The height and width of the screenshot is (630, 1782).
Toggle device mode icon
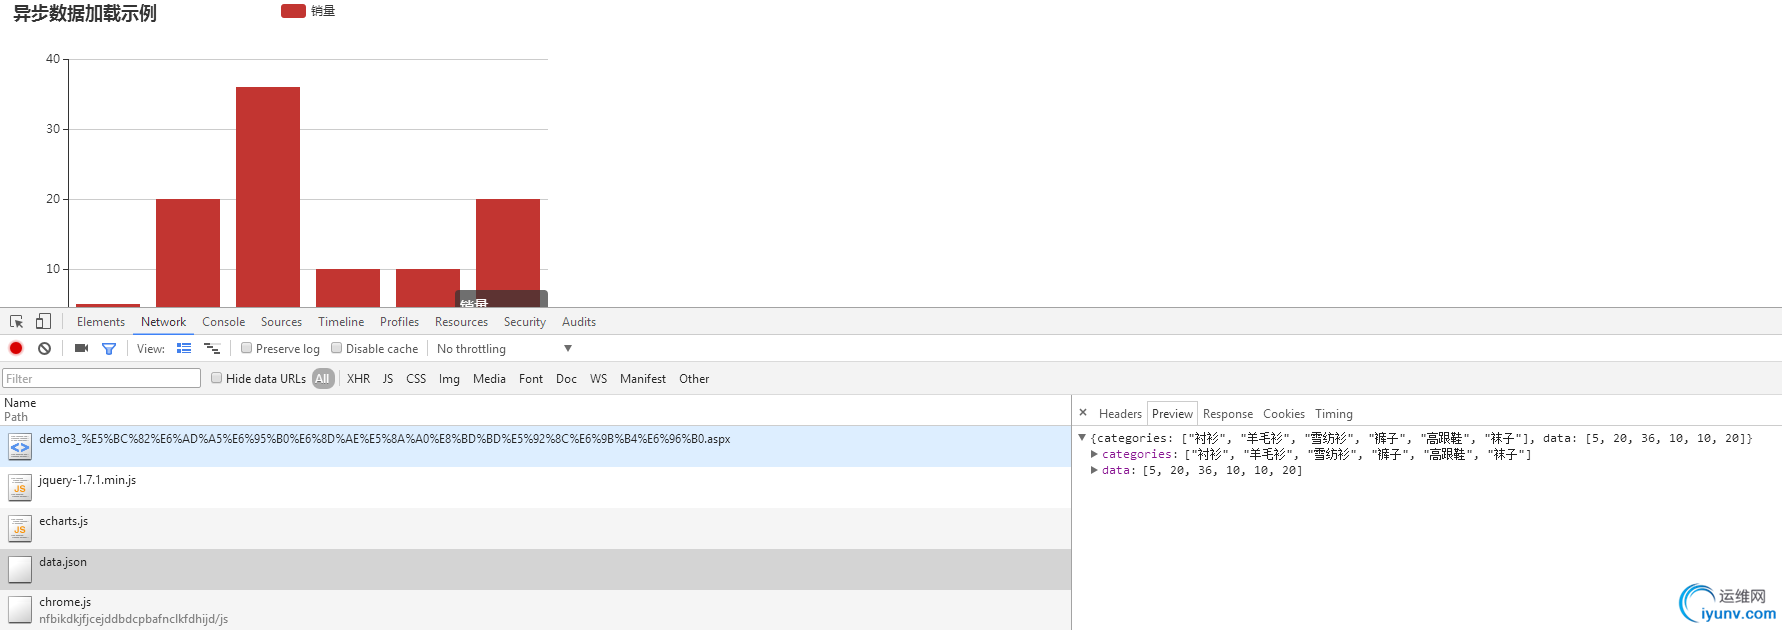43,321
